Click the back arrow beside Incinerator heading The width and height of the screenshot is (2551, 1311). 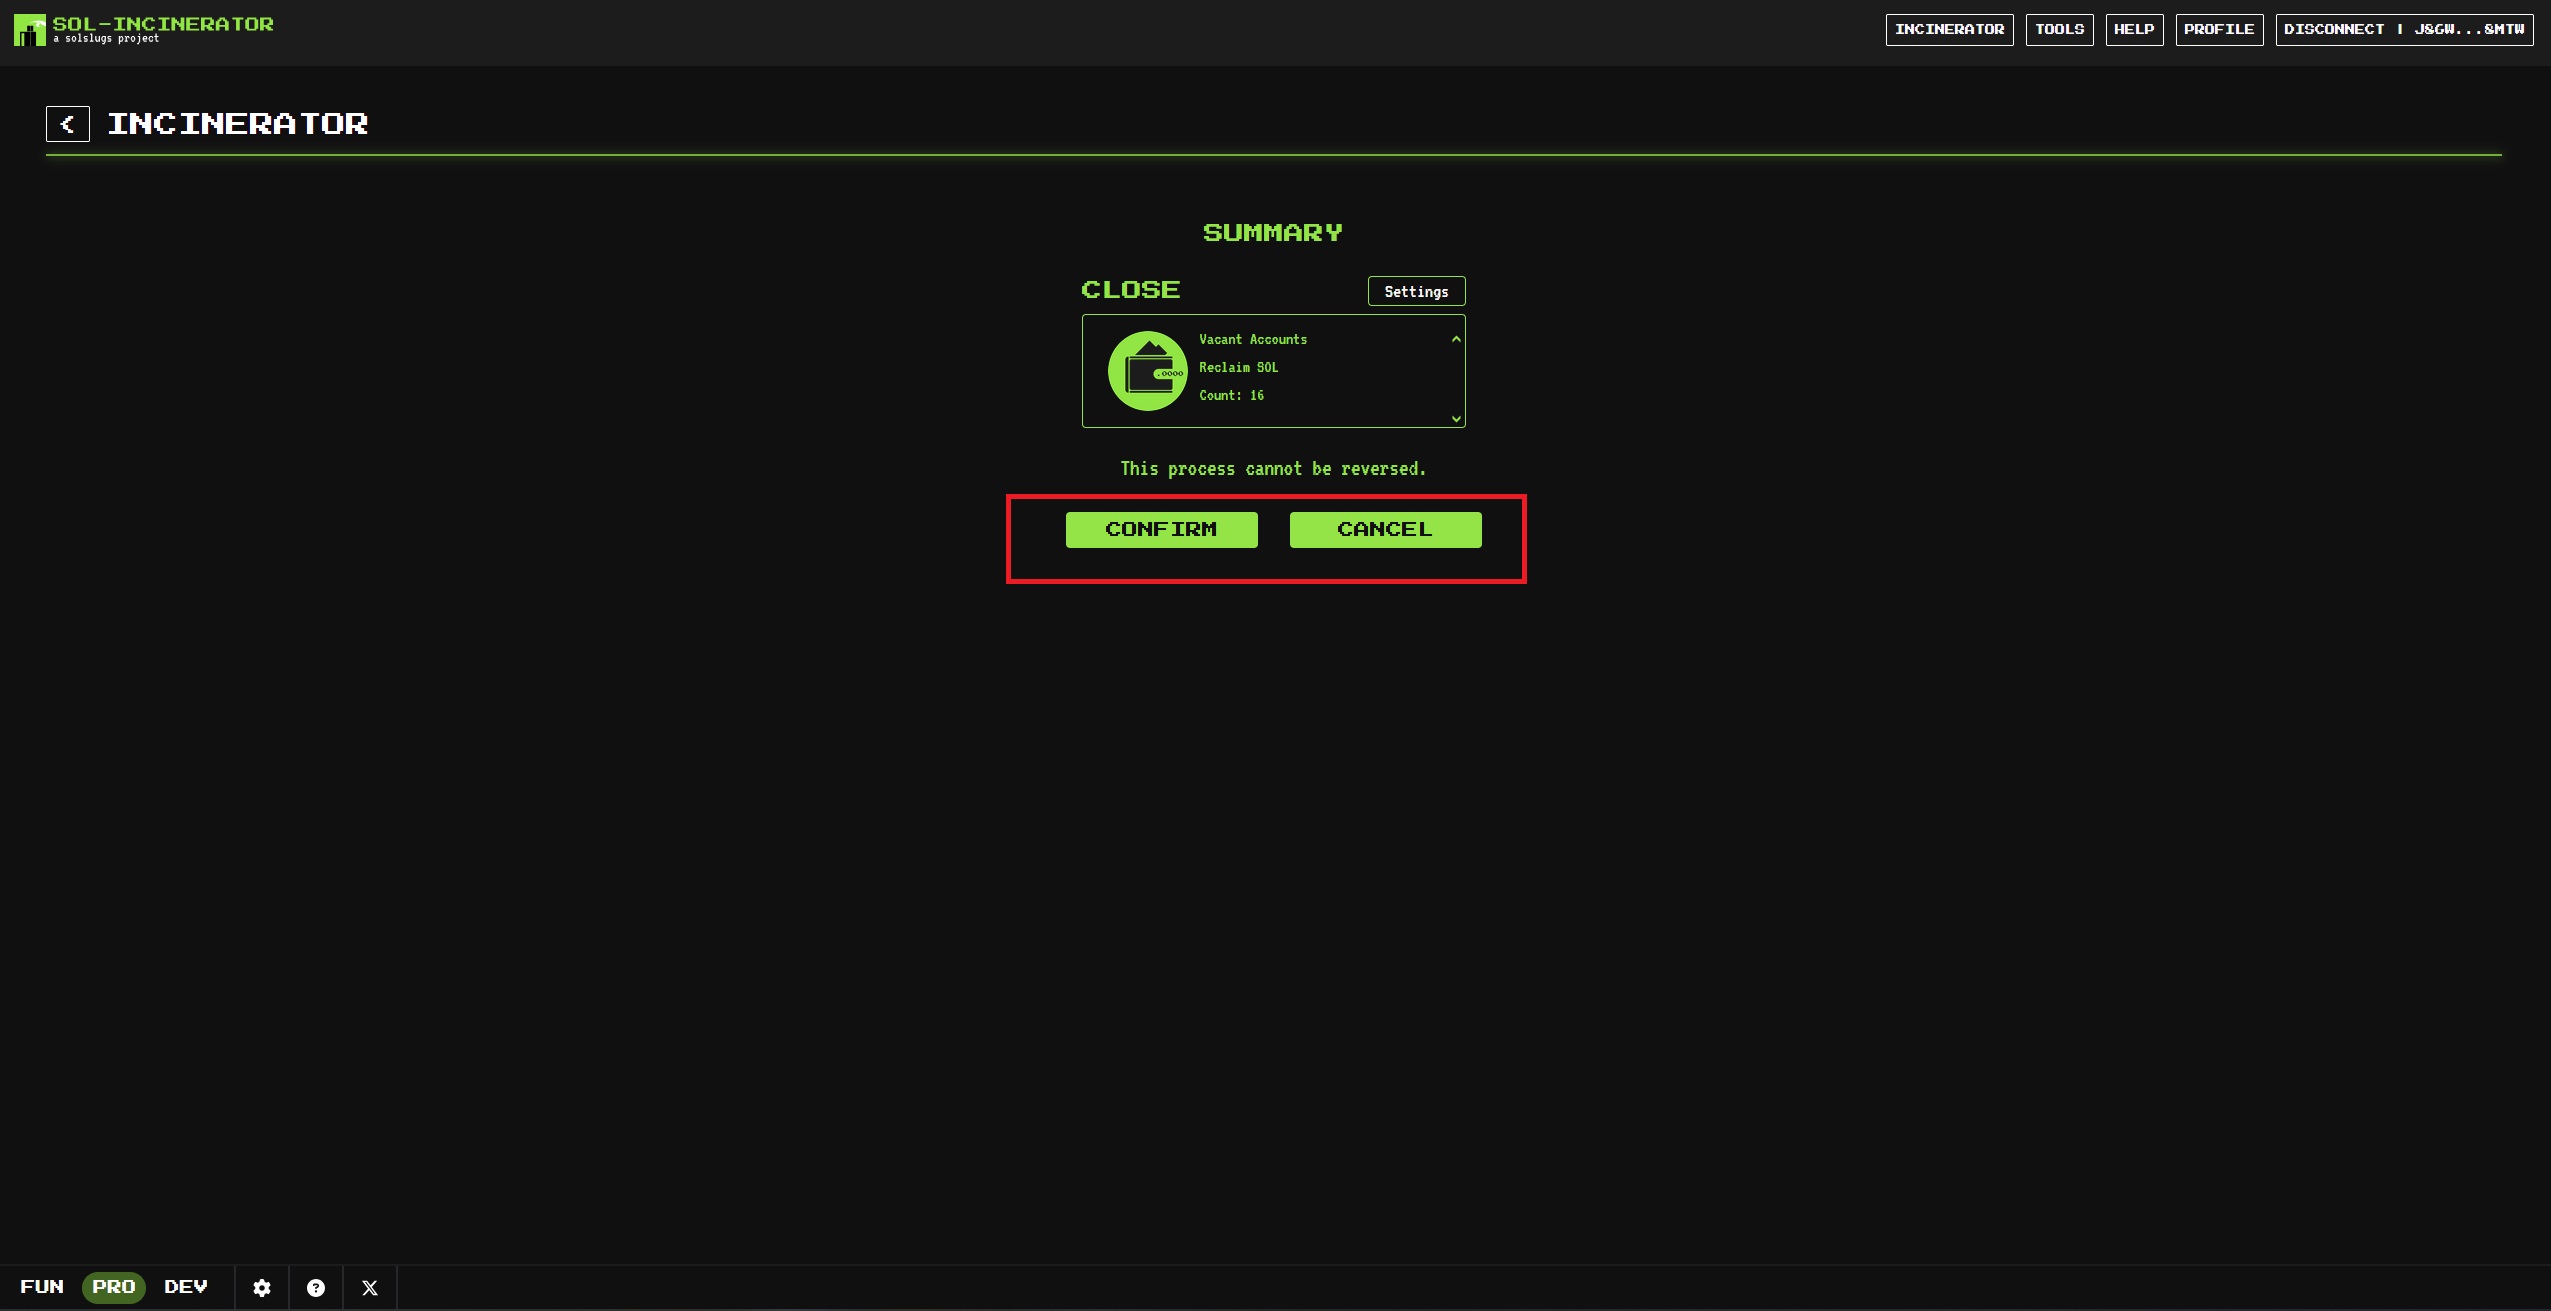point(68,124)
